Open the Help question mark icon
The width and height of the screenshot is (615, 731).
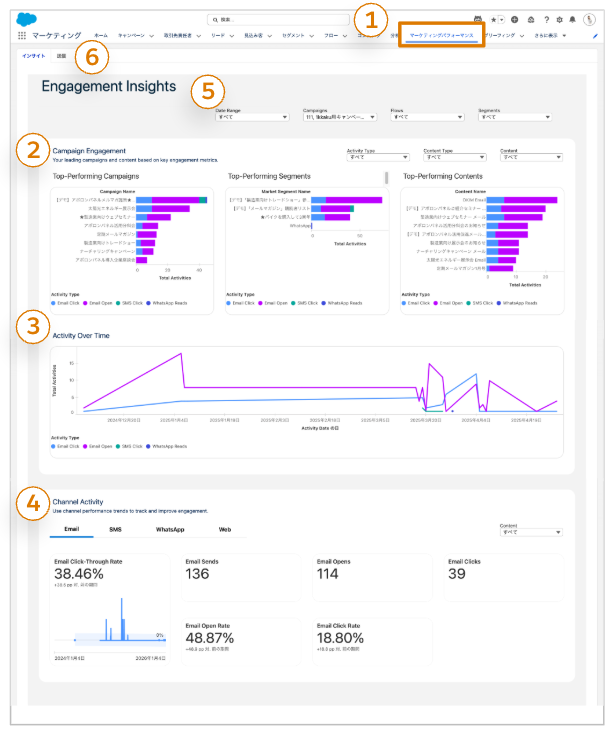coord(546,20)
